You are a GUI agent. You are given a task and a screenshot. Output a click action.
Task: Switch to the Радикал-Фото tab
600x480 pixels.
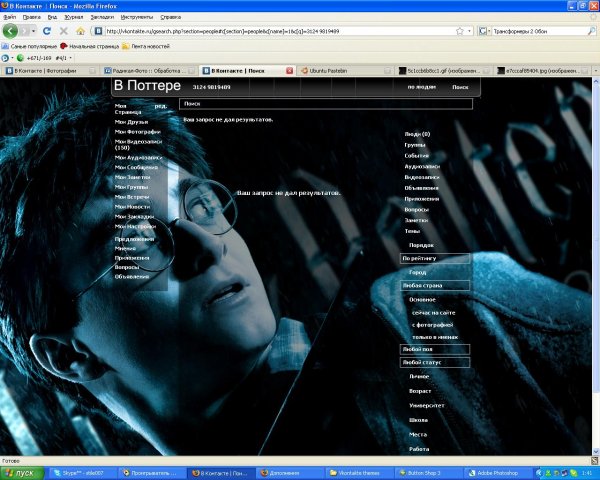click(150, 71)
